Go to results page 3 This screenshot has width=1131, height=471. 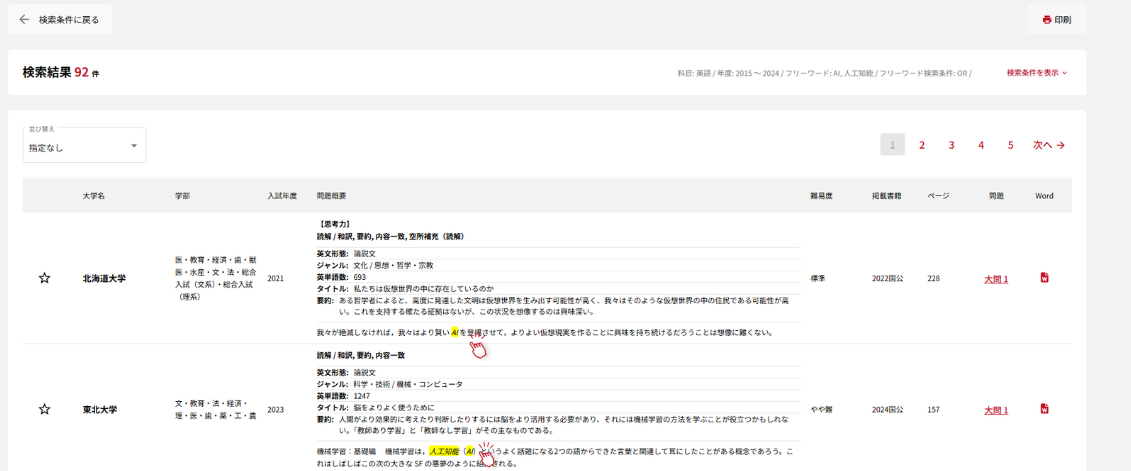[951, 145]
